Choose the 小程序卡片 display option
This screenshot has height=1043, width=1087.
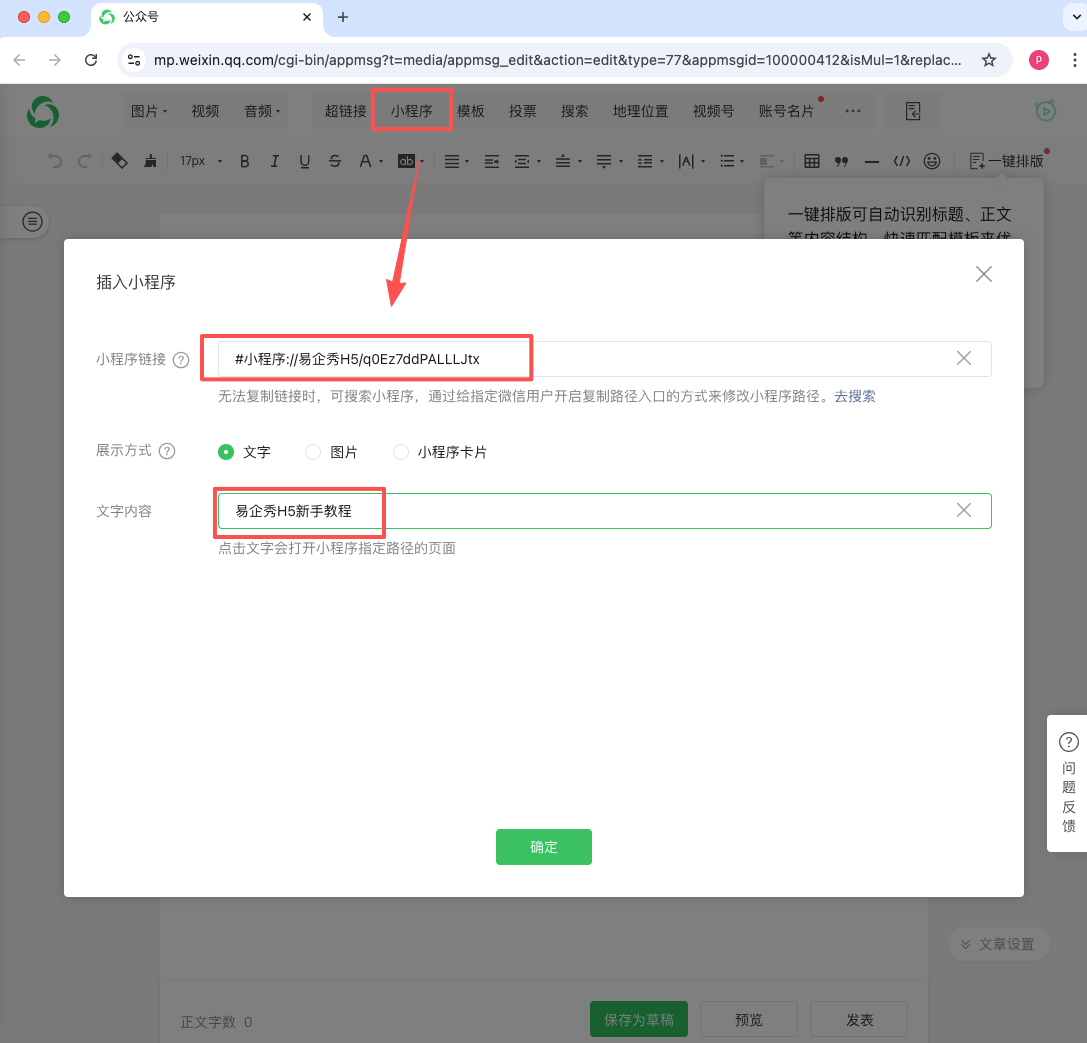coord(401,452)
